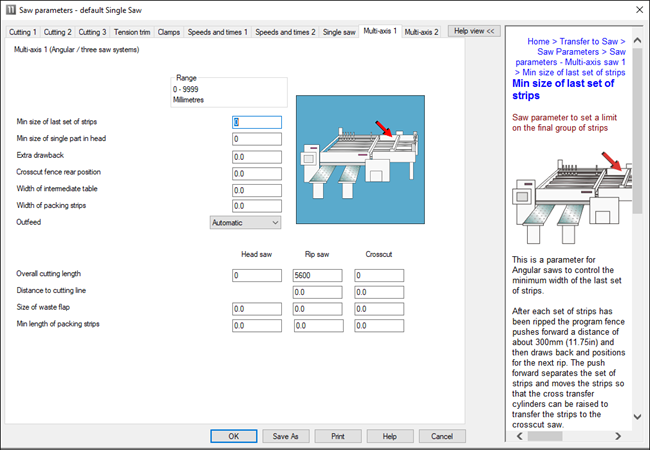Click the Rip saw overall cutting length field
Image resolution: width=650 pixels, height=450 pixels.
[318, 275]
